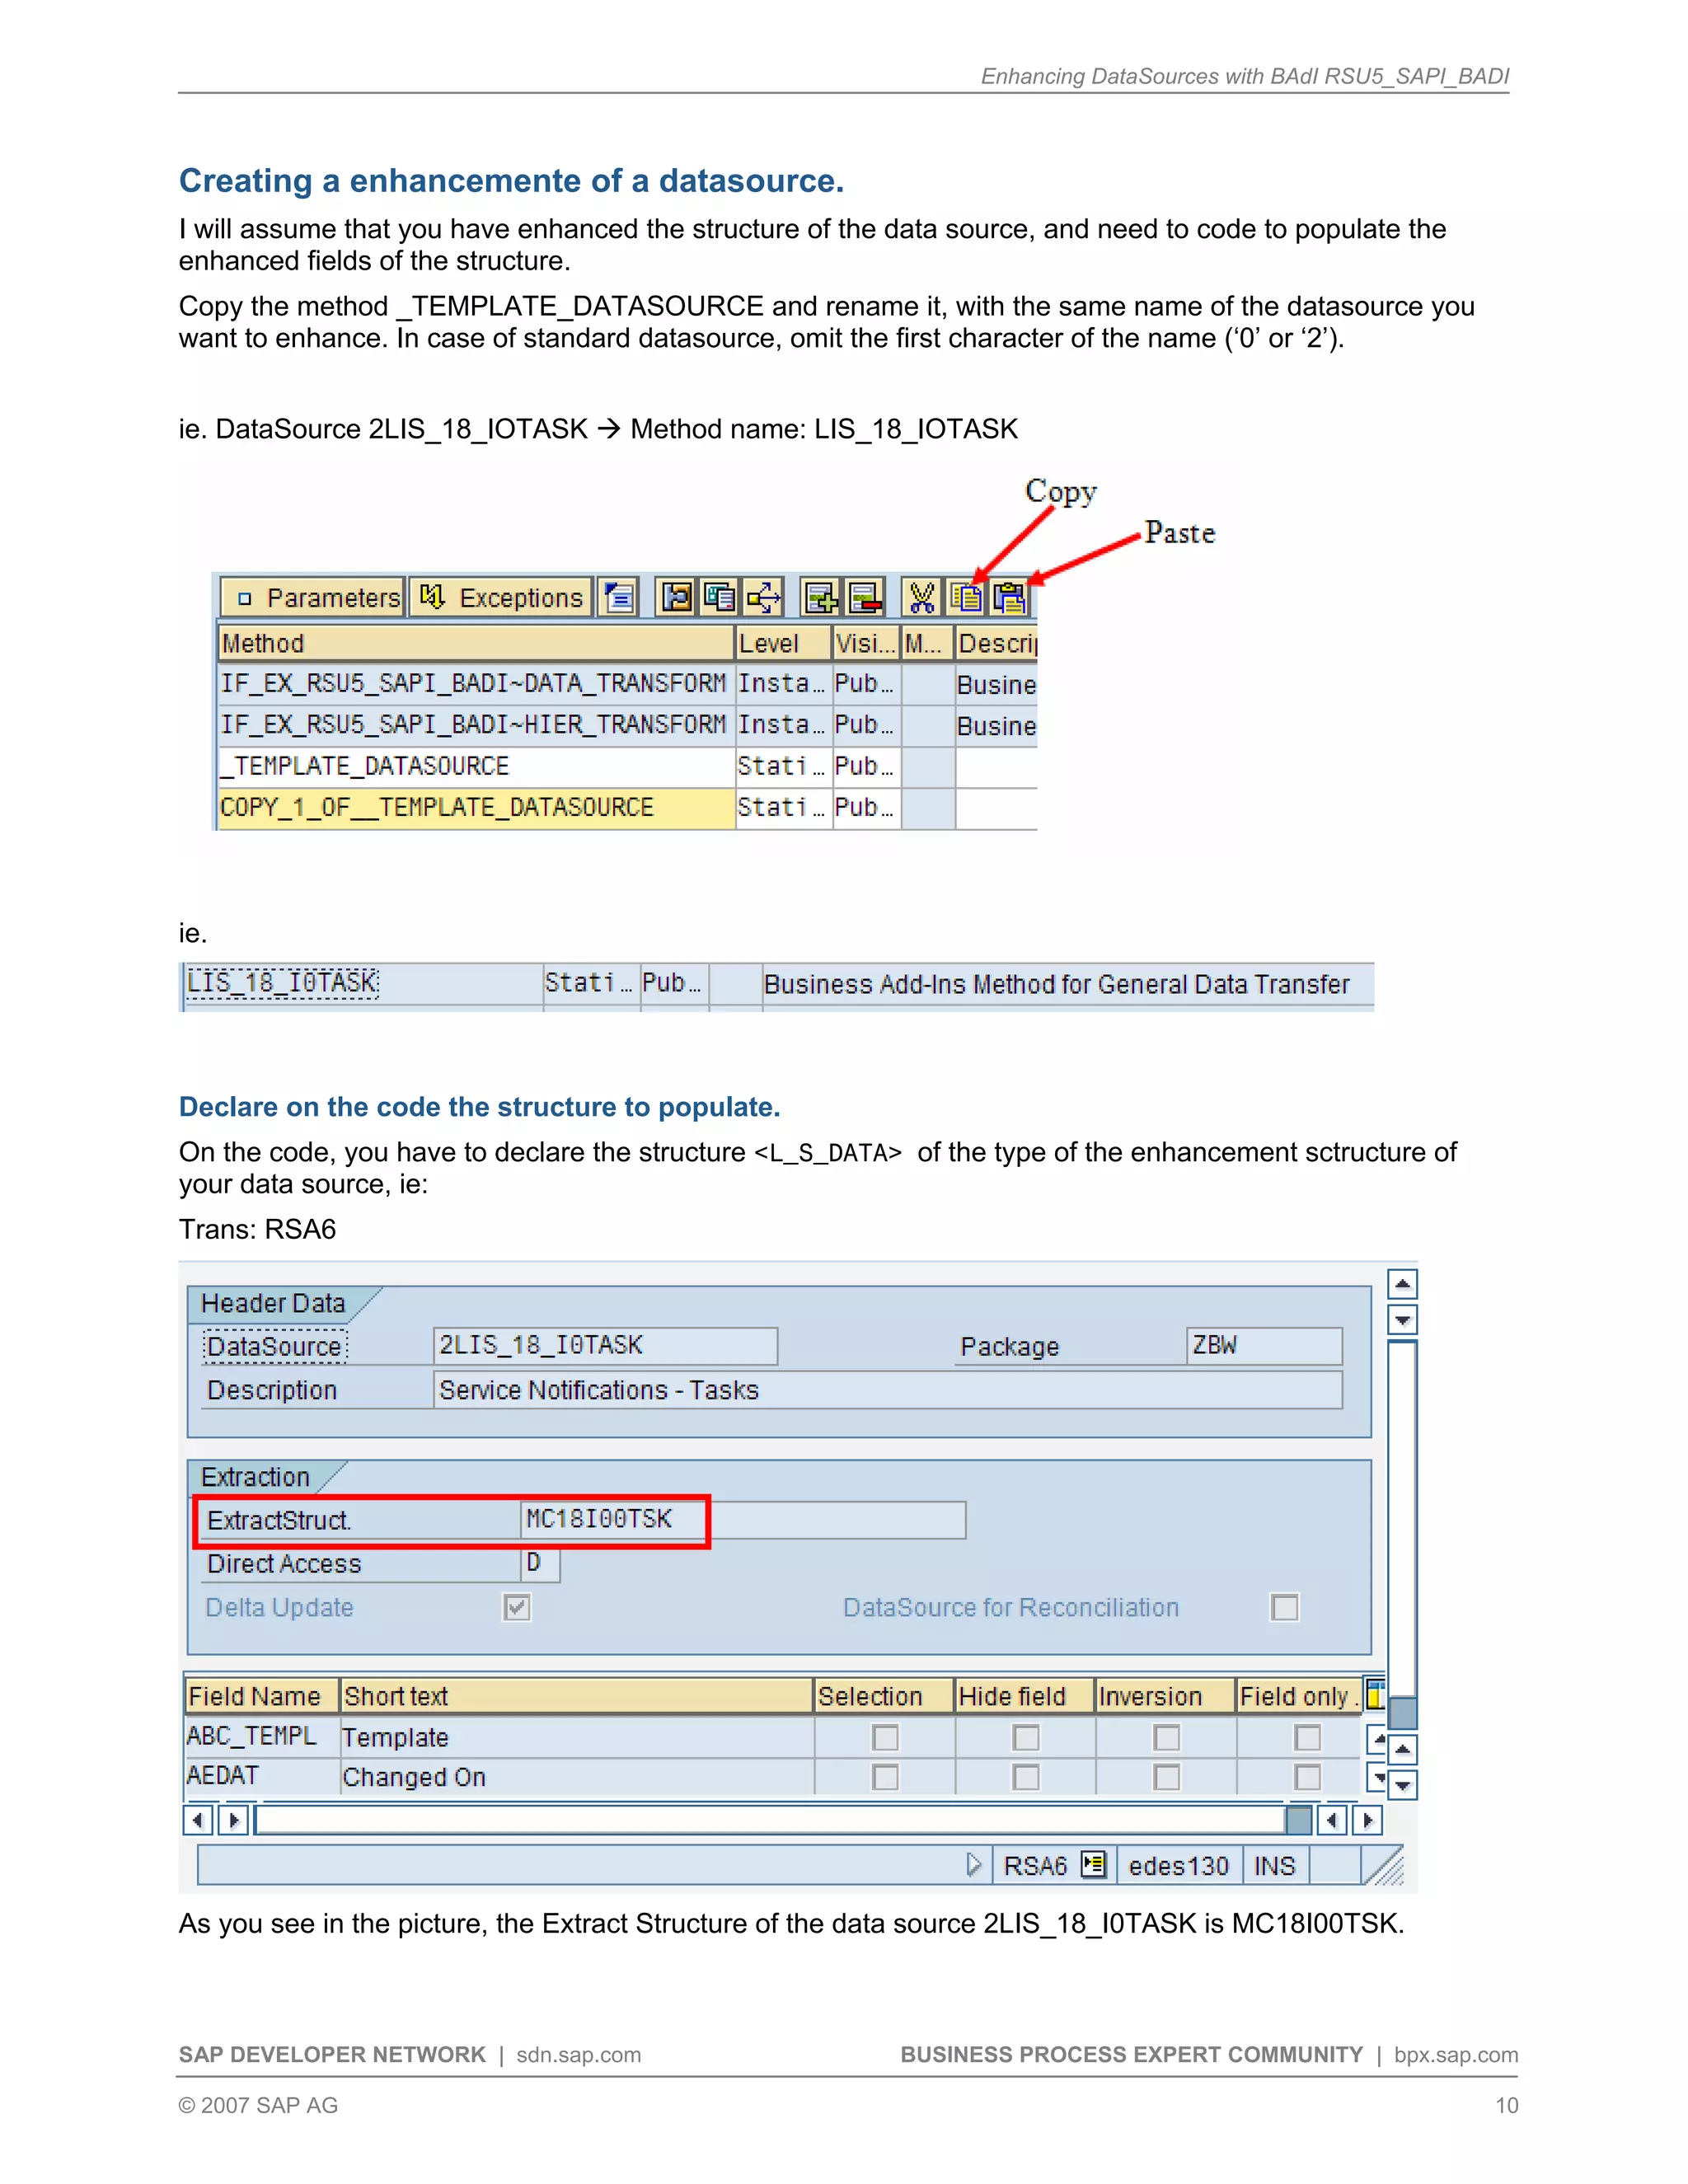Click the Business Add-Ins Method description text

[1056, 985]
